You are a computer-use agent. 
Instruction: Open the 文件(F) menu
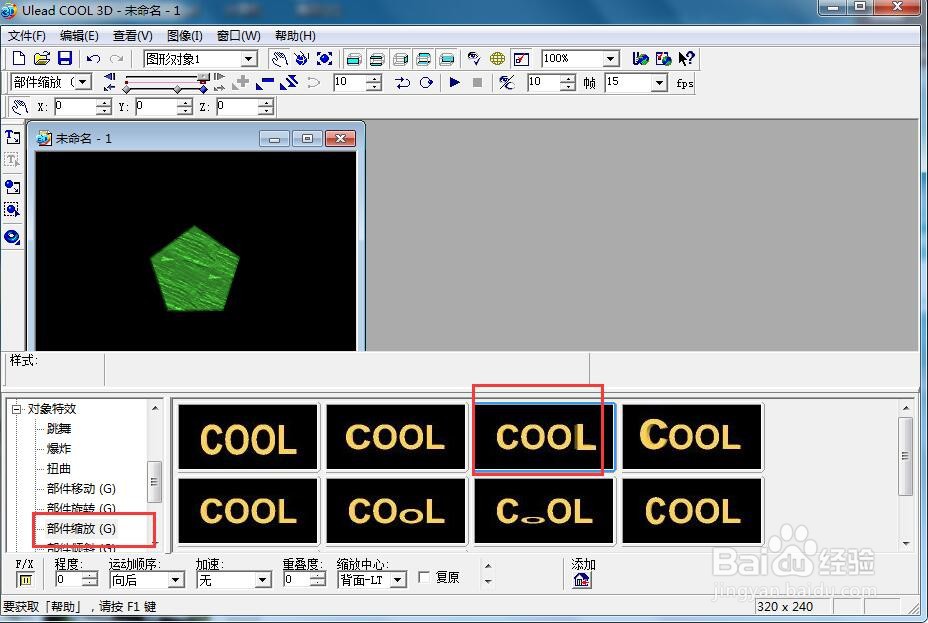pos(27,35)
